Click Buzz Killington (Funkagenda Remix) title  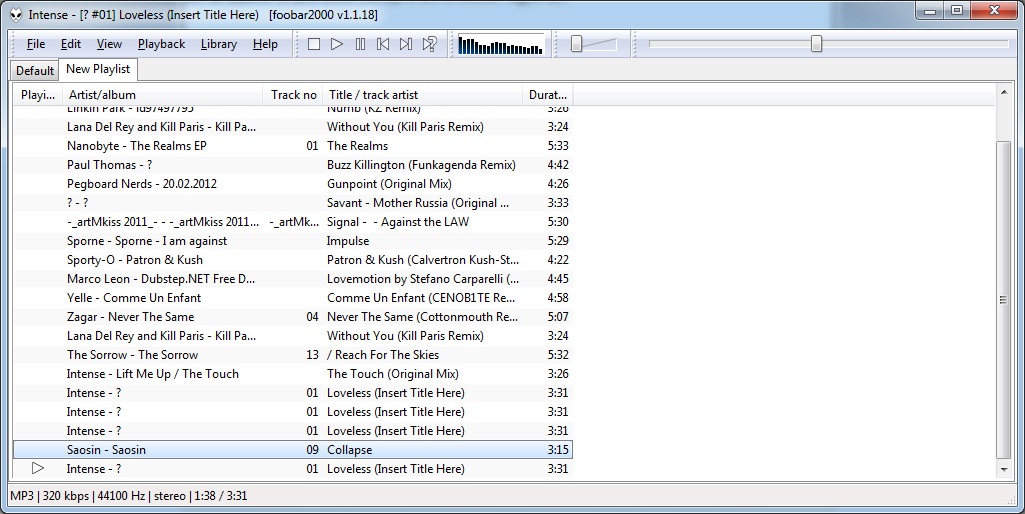421,165
